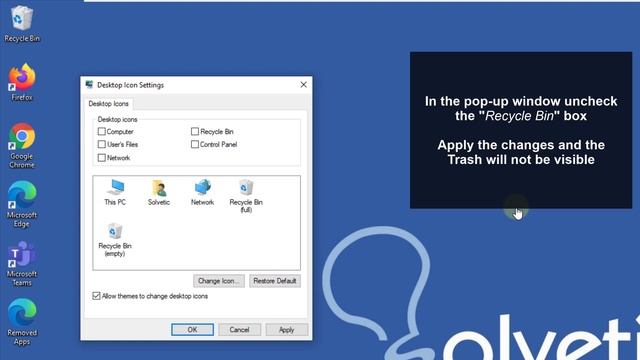
Task: Click the Cancel button
Action: [239, 330]
